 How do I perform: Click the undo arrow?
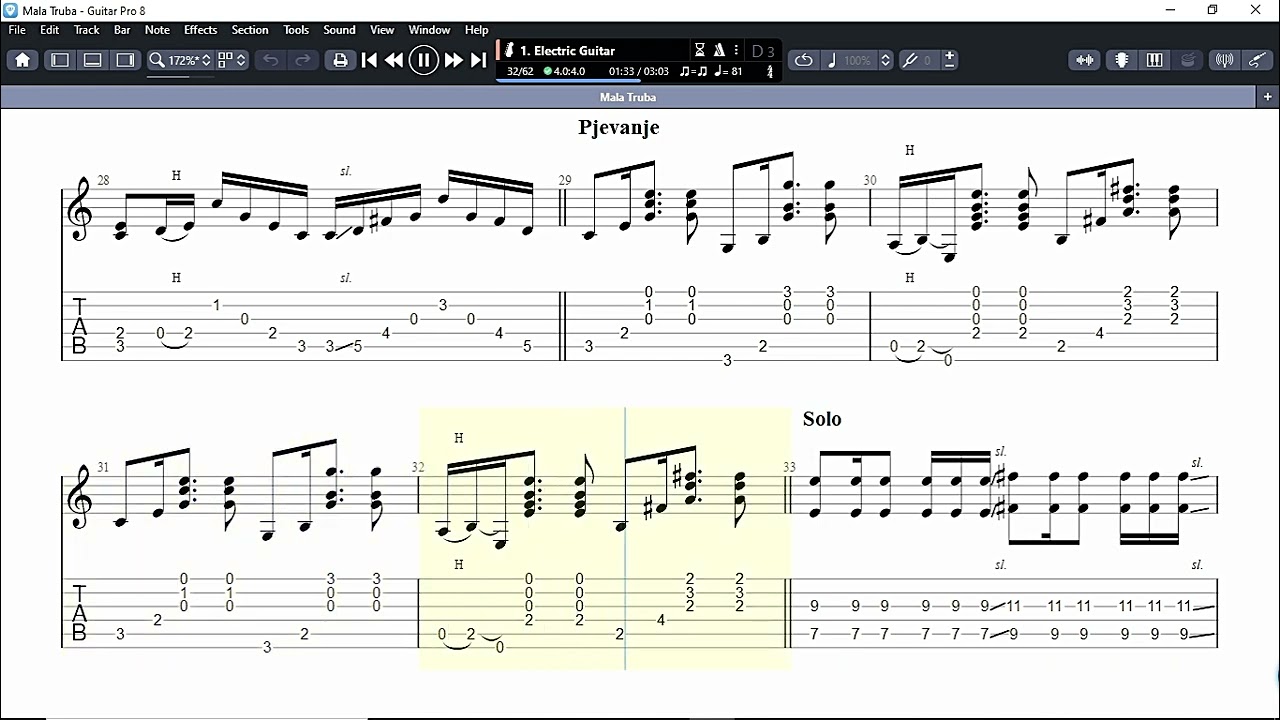click(x=270, y=60)
